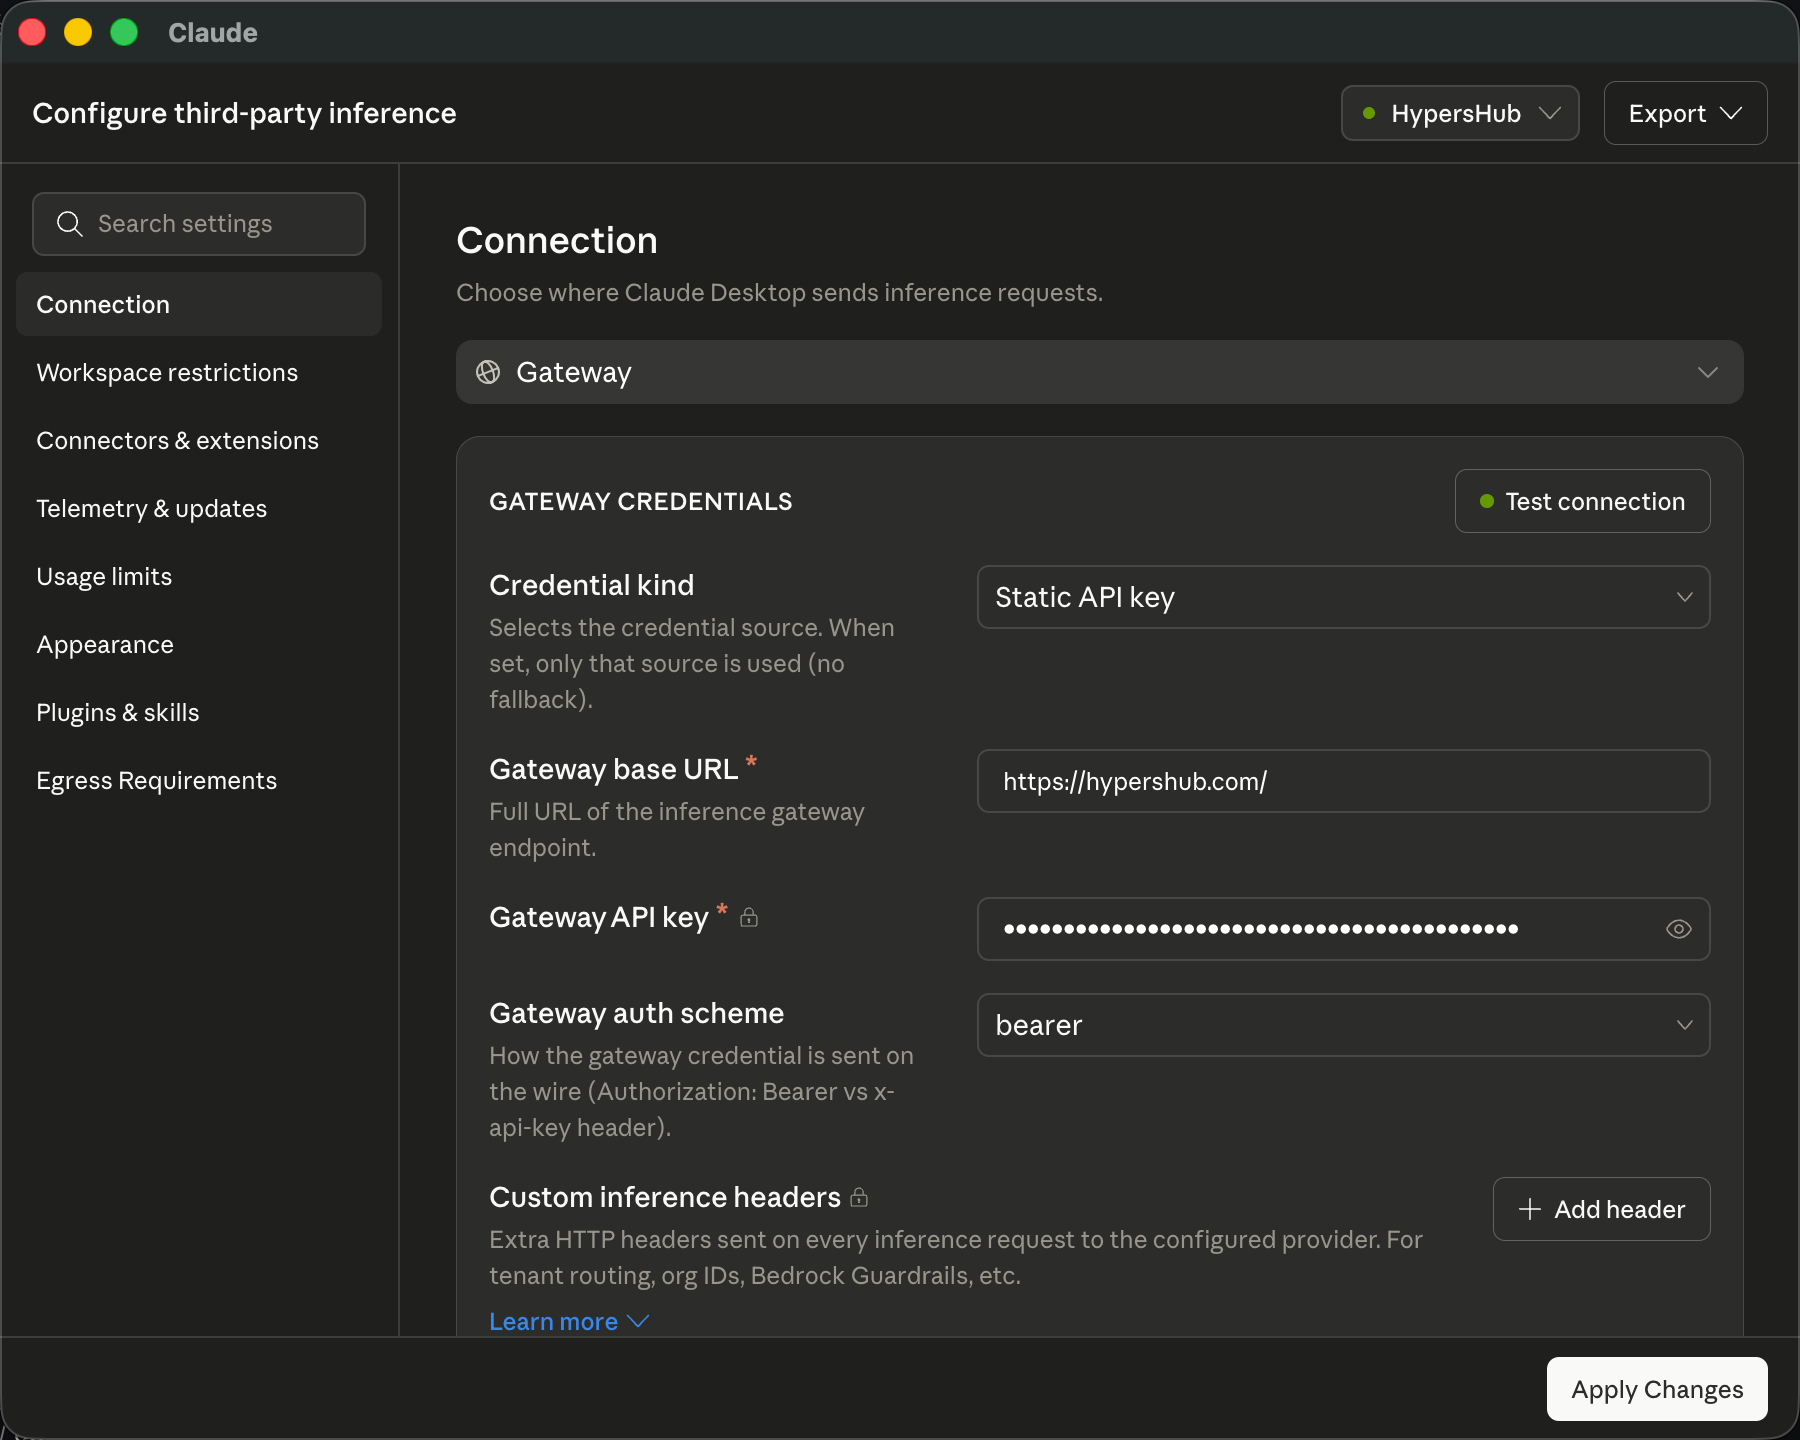Click the Custom inference headers label
The image size is (1800, 1440).
pos(665,1197)
